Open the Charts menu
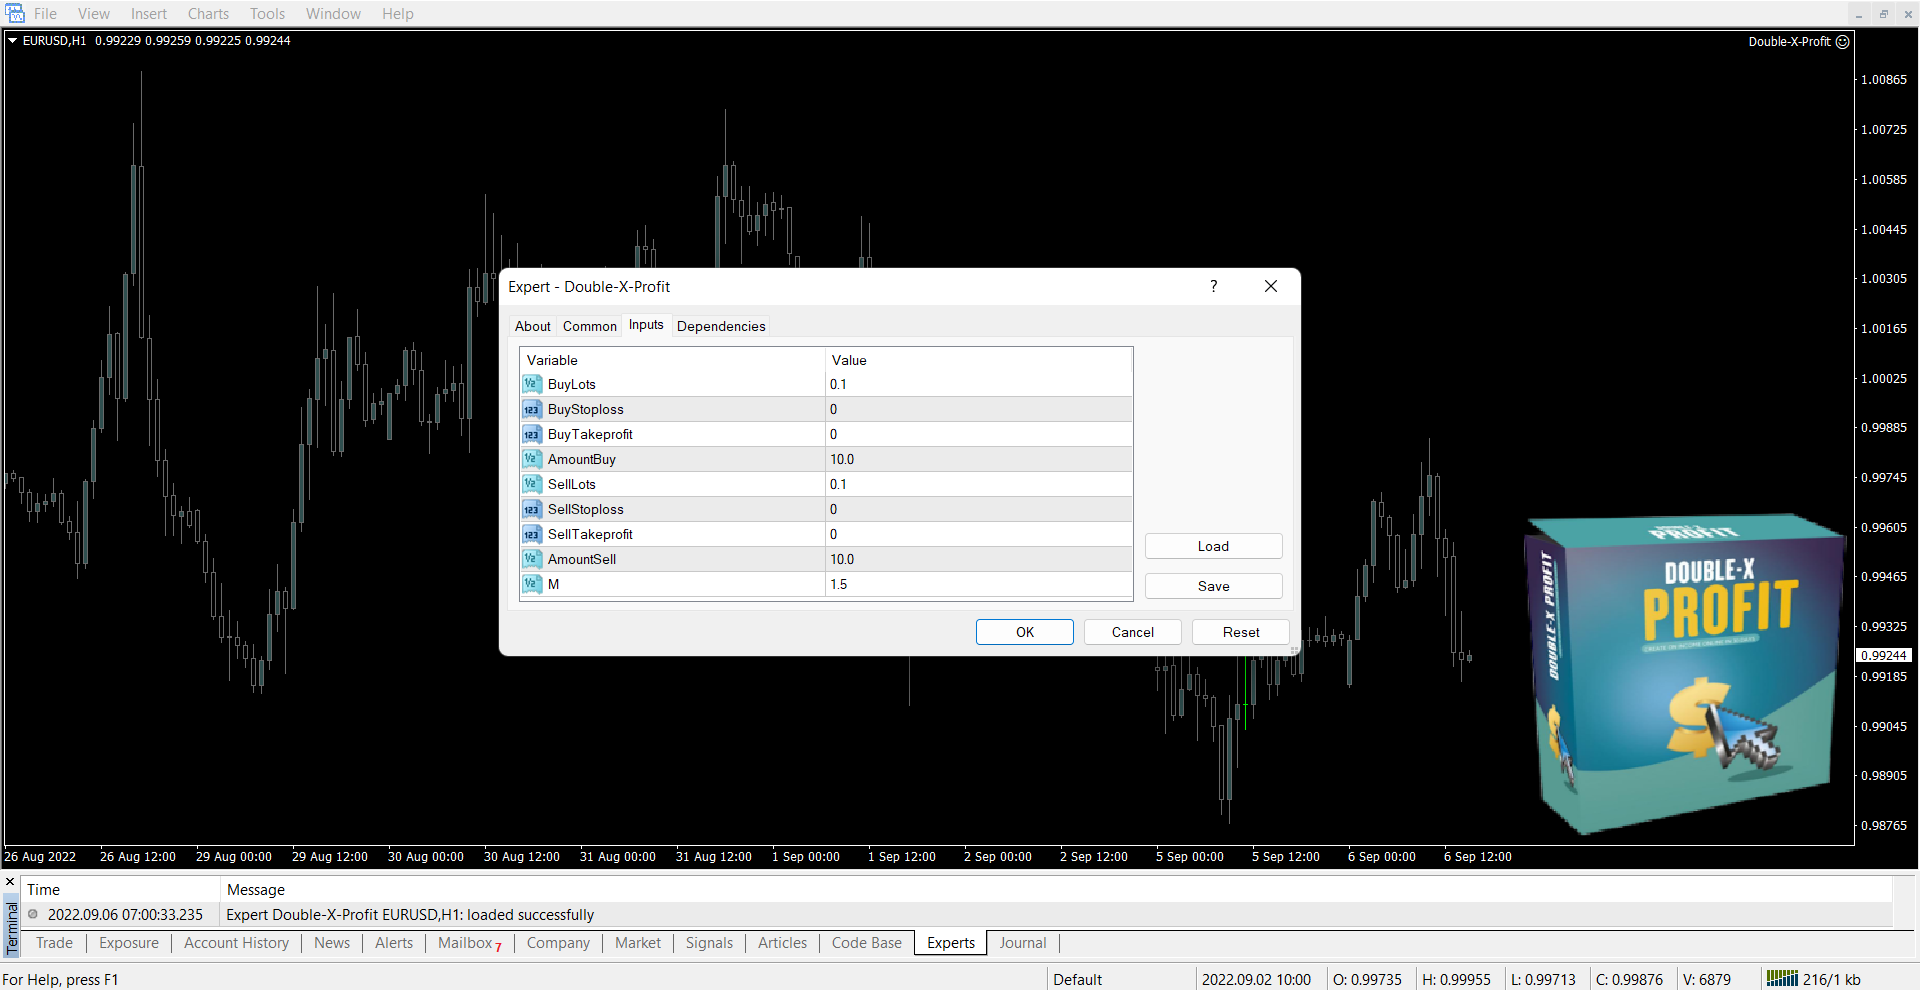1920x990 pixels. pos(208,14)
